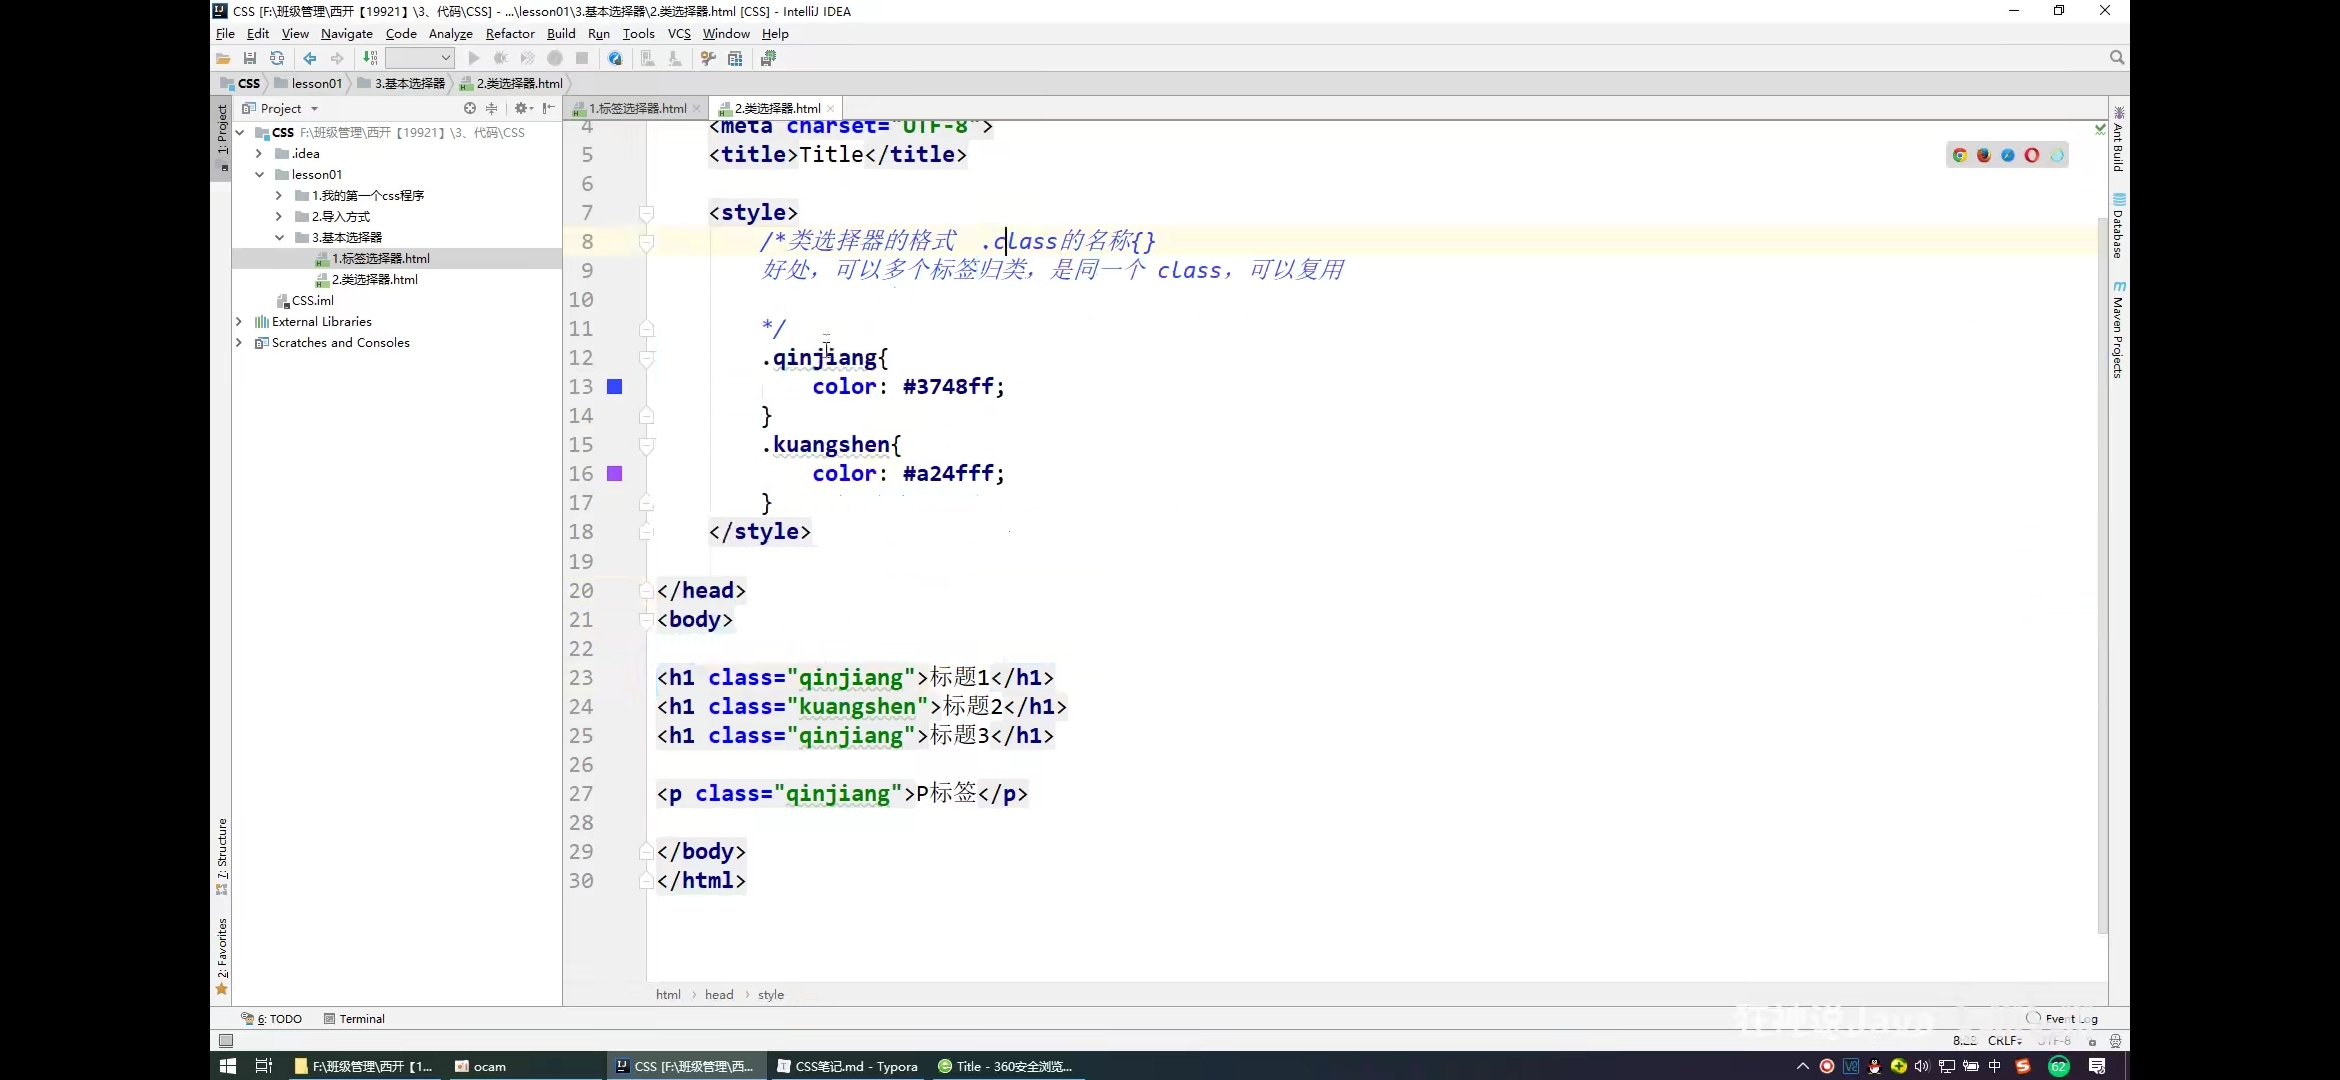Click Scroll from Source target icon
Screen dimensions: 2340x1080
(469, 108)
